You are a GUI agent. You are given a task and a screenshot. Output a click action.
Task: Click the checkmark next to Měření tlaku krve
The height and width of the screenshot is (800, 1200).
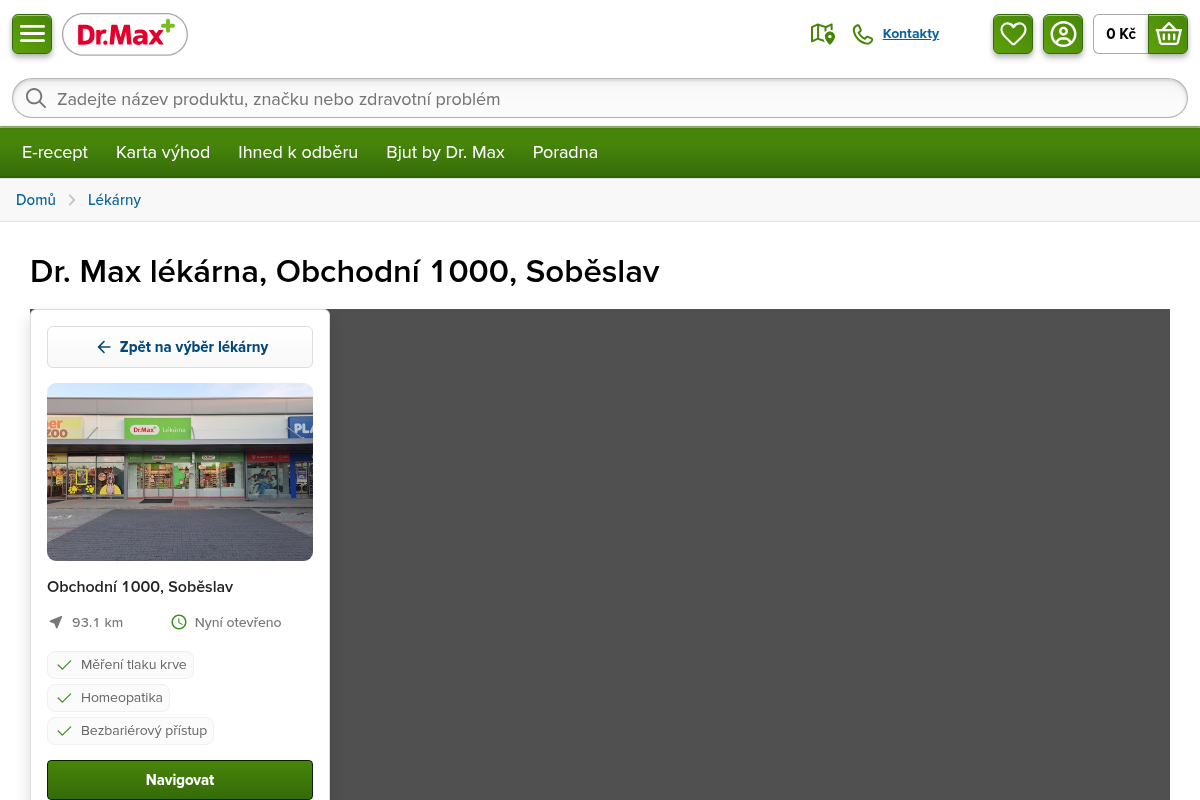point(65,665)
